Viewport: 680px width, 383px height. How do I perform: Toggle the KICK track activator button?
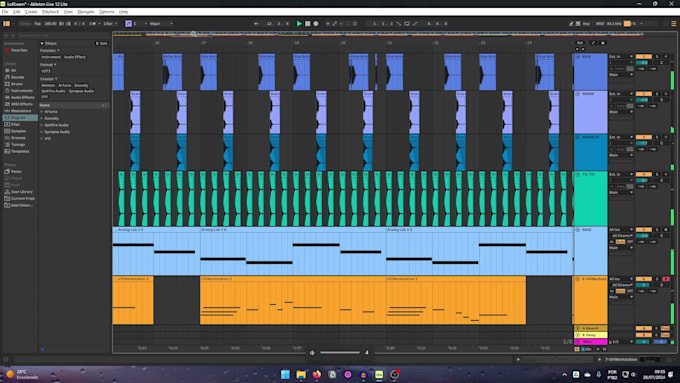644,56
